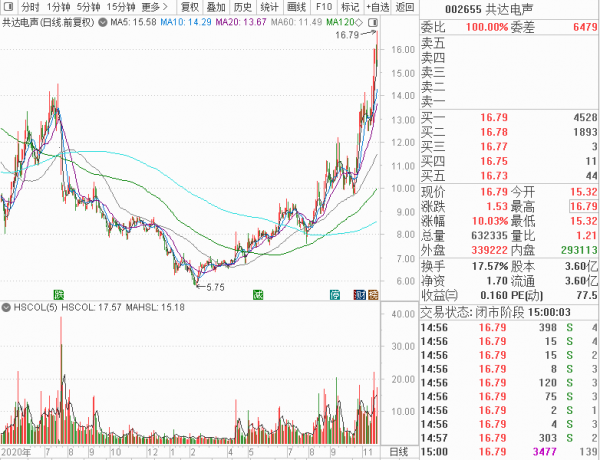This screenshot has width=600, height=460.
Task: Click the teal 停 marker icon
Action: click(335, 293)
